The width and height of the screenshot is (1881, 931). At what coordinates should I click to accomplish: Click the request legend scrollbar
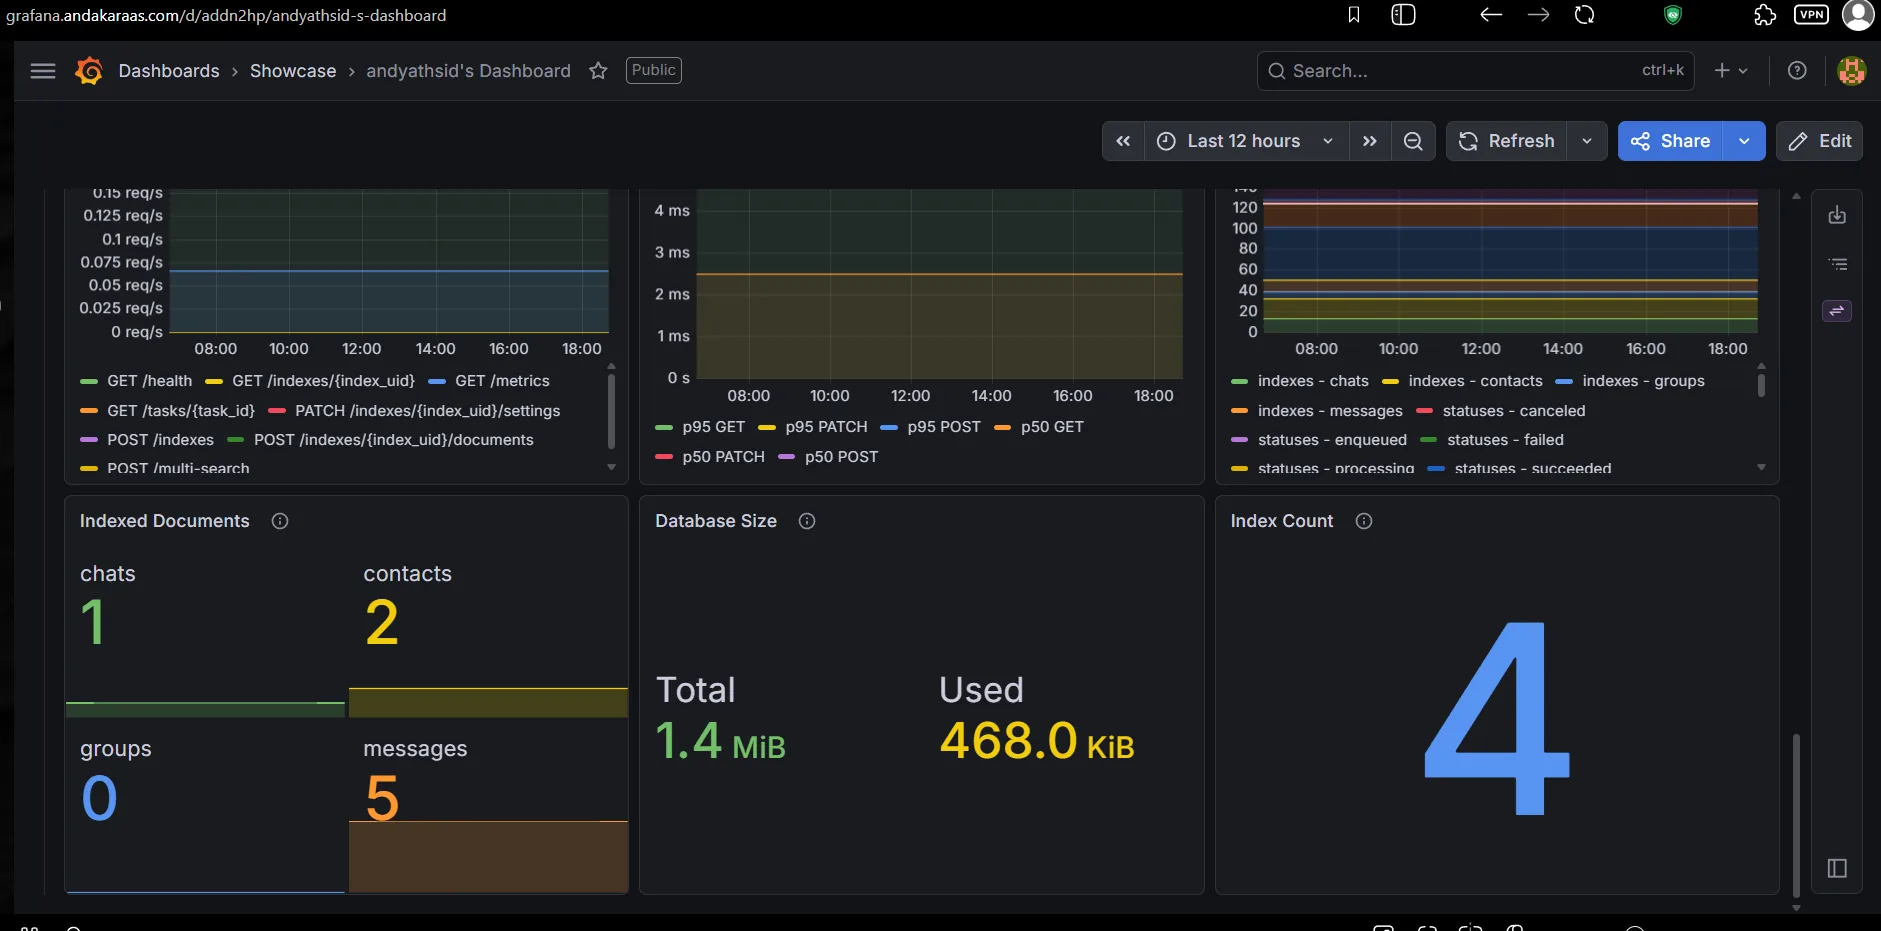611,412
